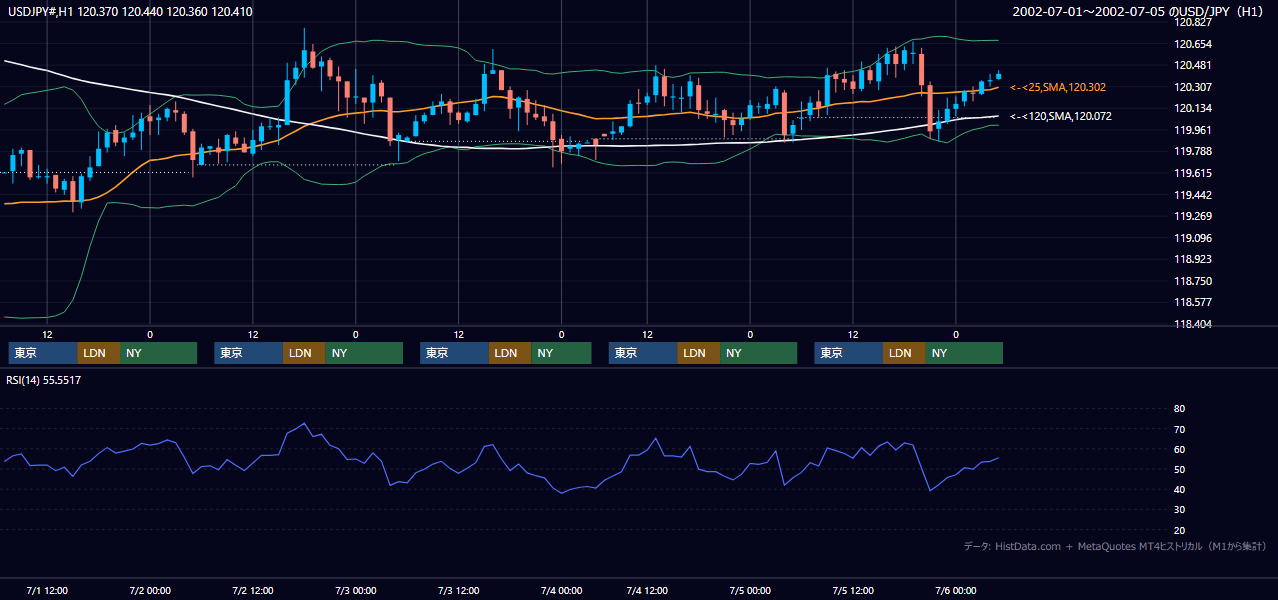The image size is (1278, 600).
Task: Click price axis value 120.827
Action: pos(1195,22)
